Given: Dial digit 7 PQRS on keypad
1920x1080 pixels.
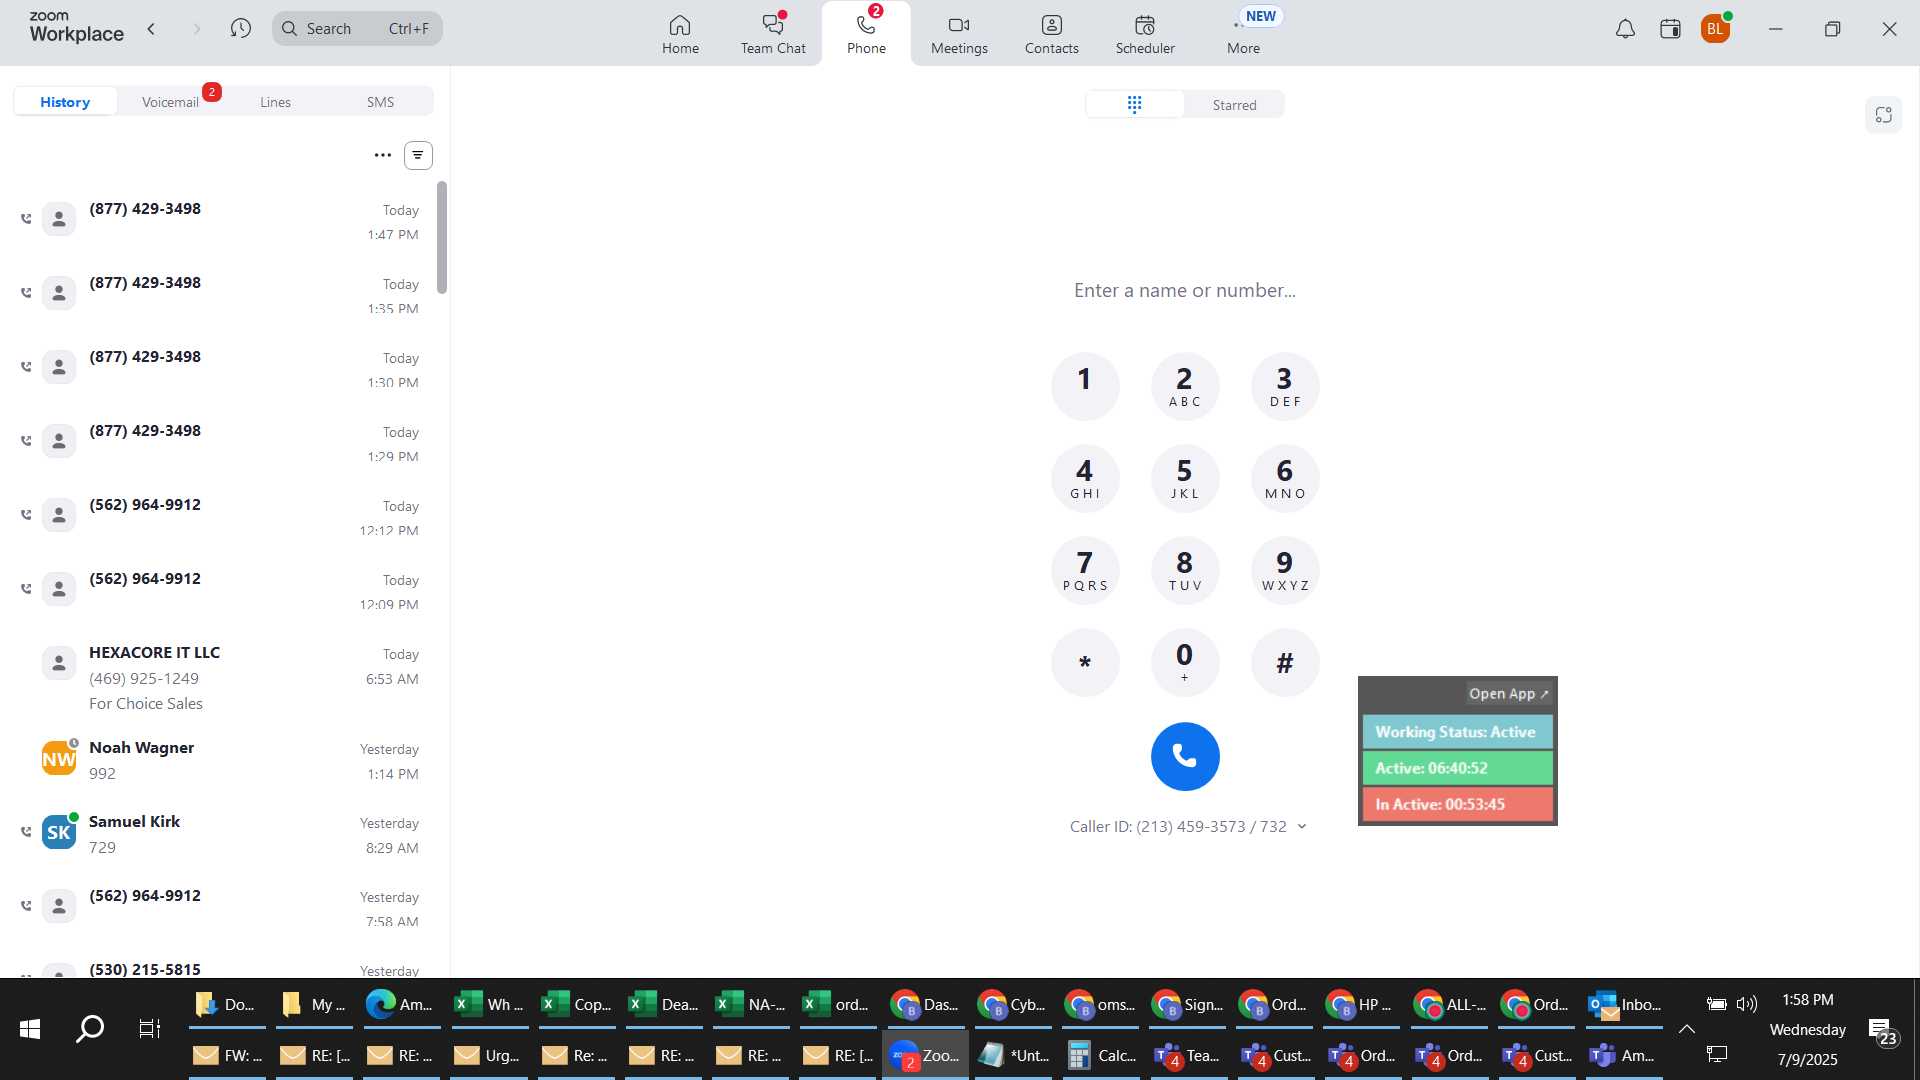Looking at the screenshot, I should pos(1085,570).
